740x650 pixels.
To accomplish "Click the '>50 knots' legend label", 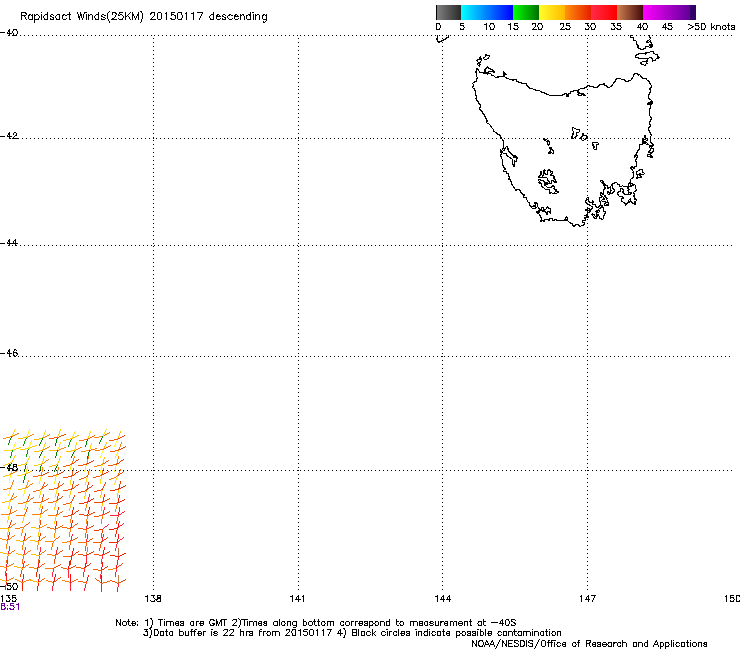I will 711,27.
